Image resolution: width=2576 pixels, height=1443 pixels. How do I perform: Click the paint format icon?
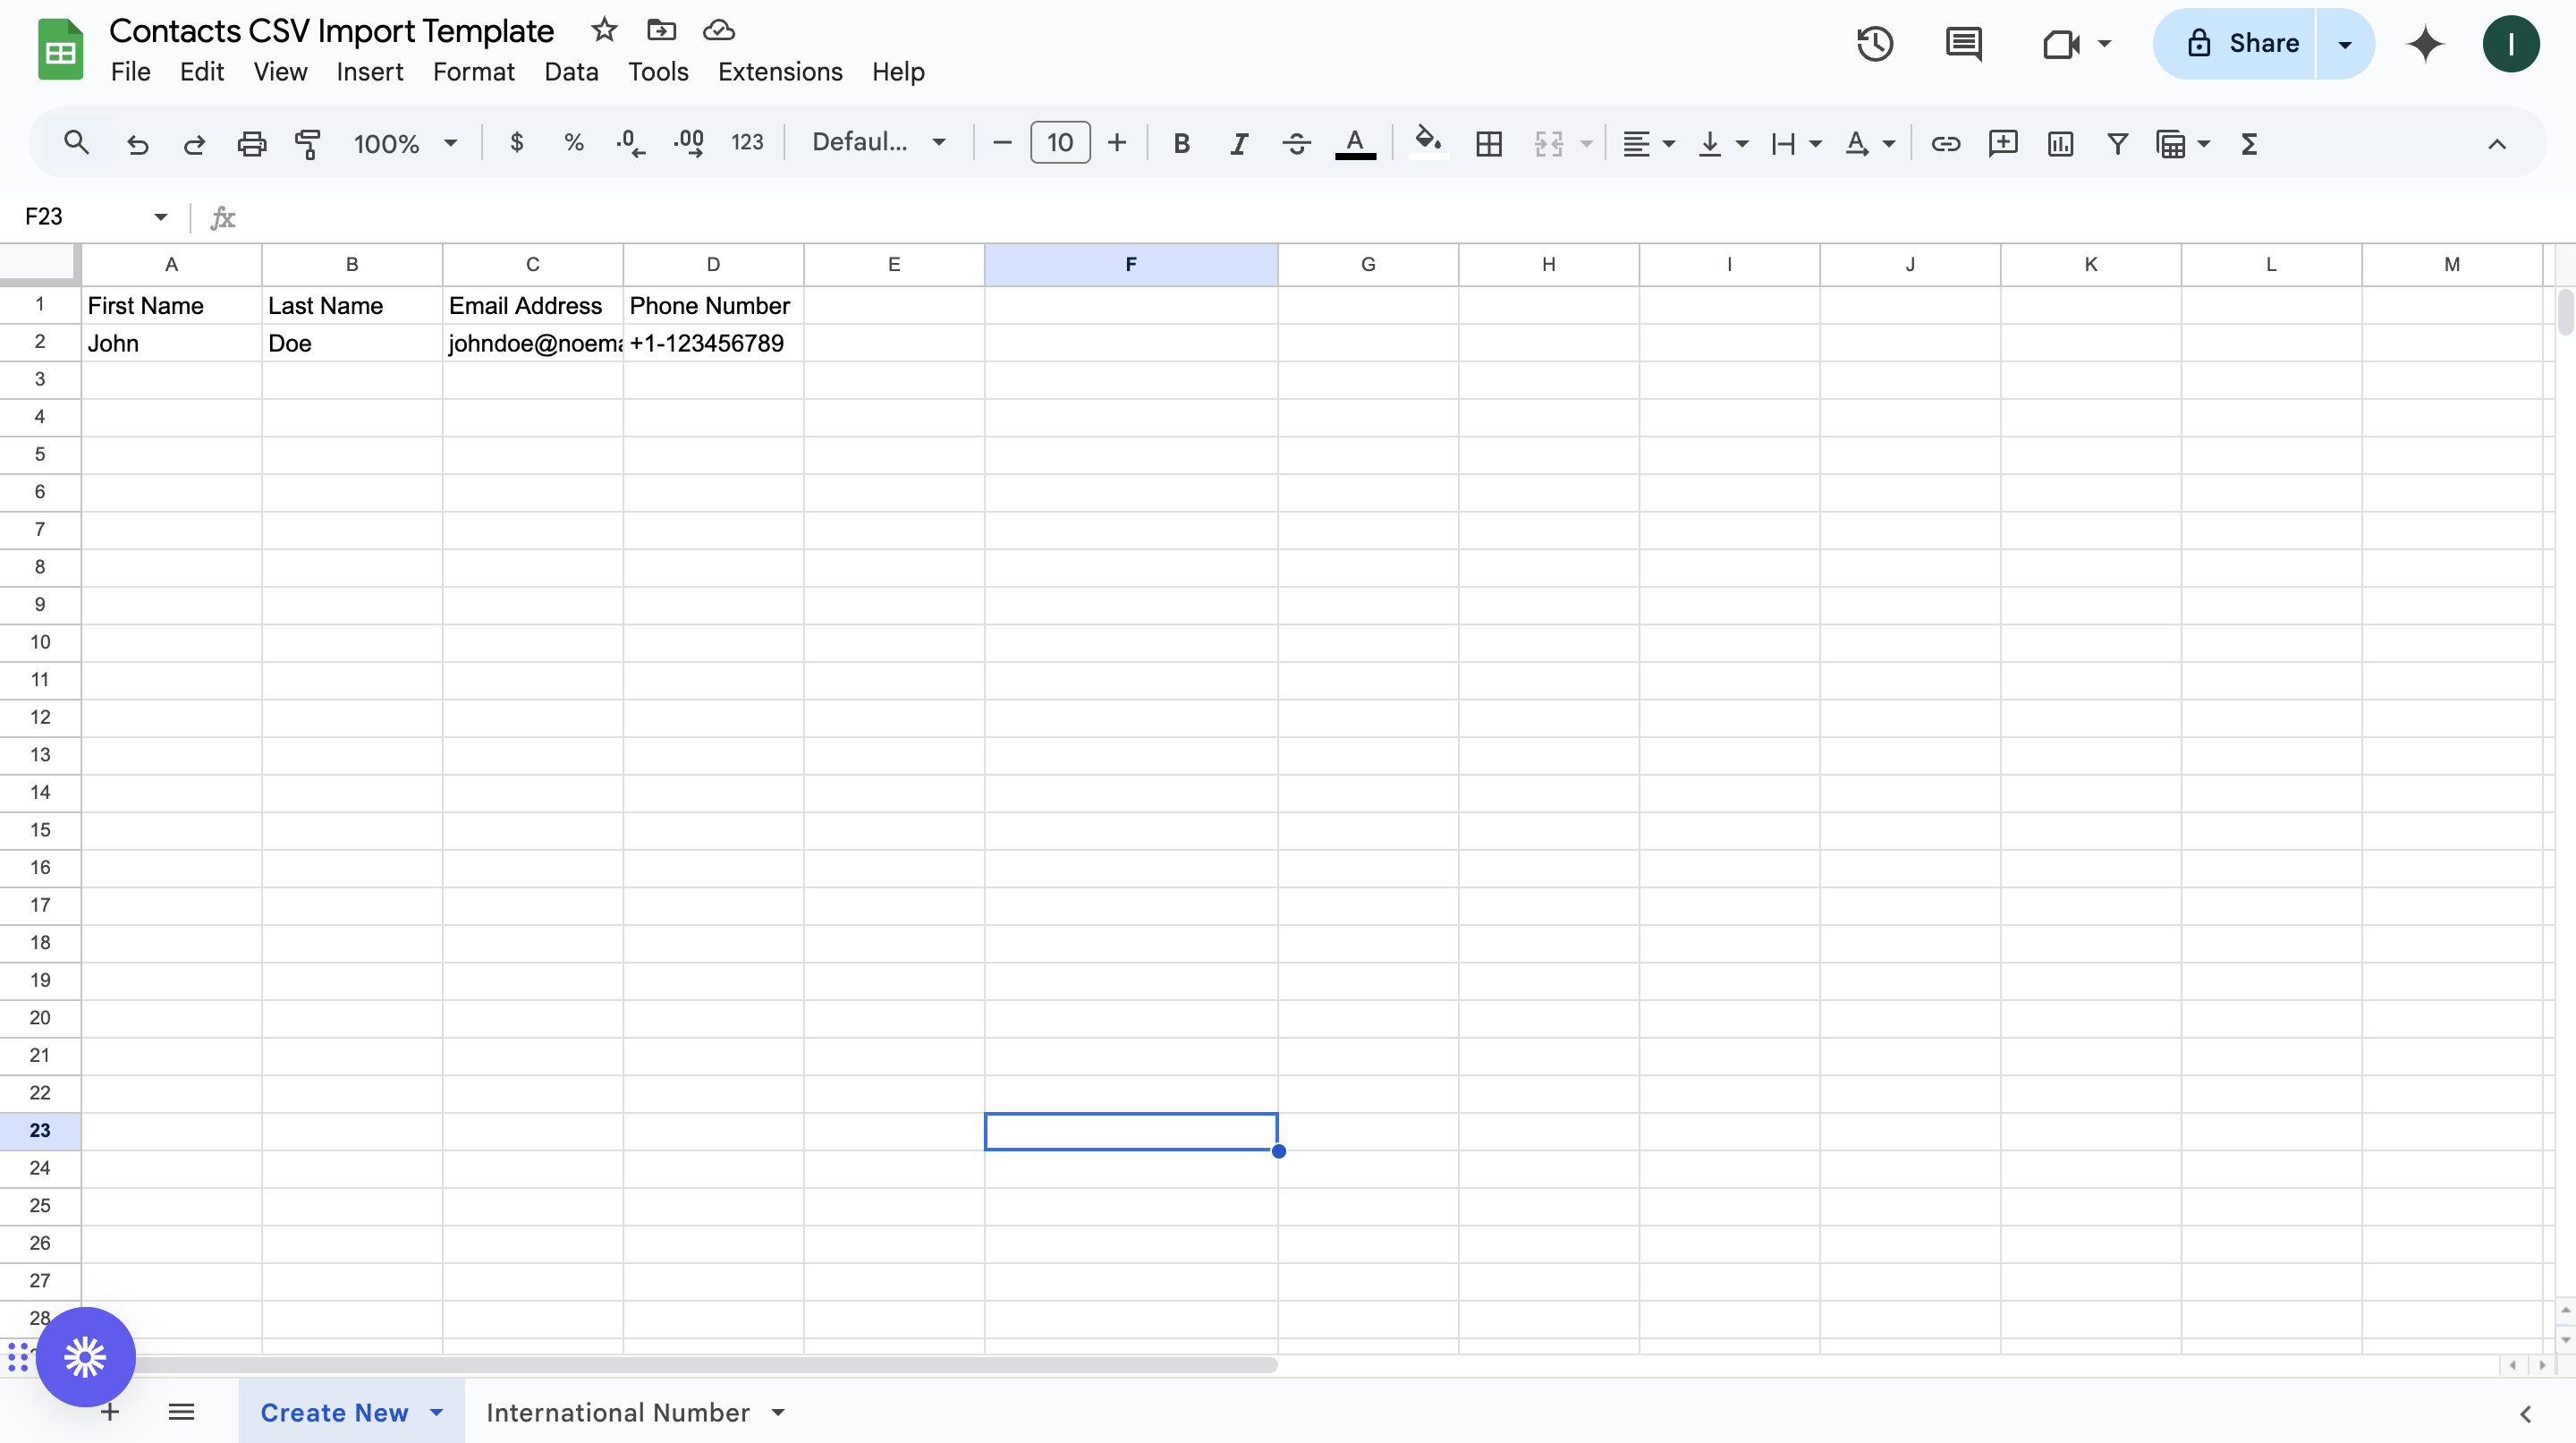click(x=308, y=144)
